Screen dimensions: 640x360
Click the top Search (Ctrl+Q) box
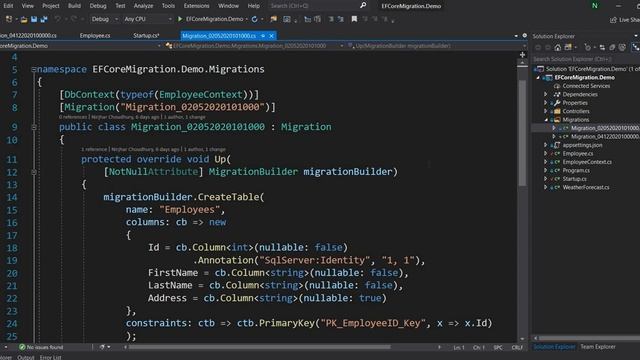click(x=318, y=6)
